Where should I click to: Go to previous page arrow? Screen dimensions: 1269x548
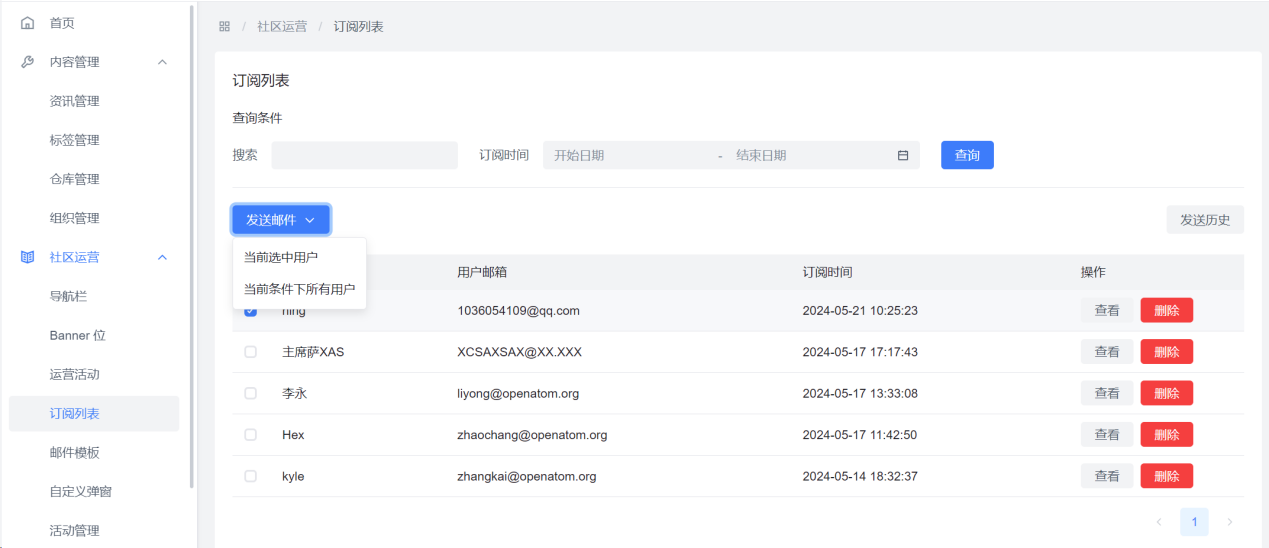point(1159,522)
